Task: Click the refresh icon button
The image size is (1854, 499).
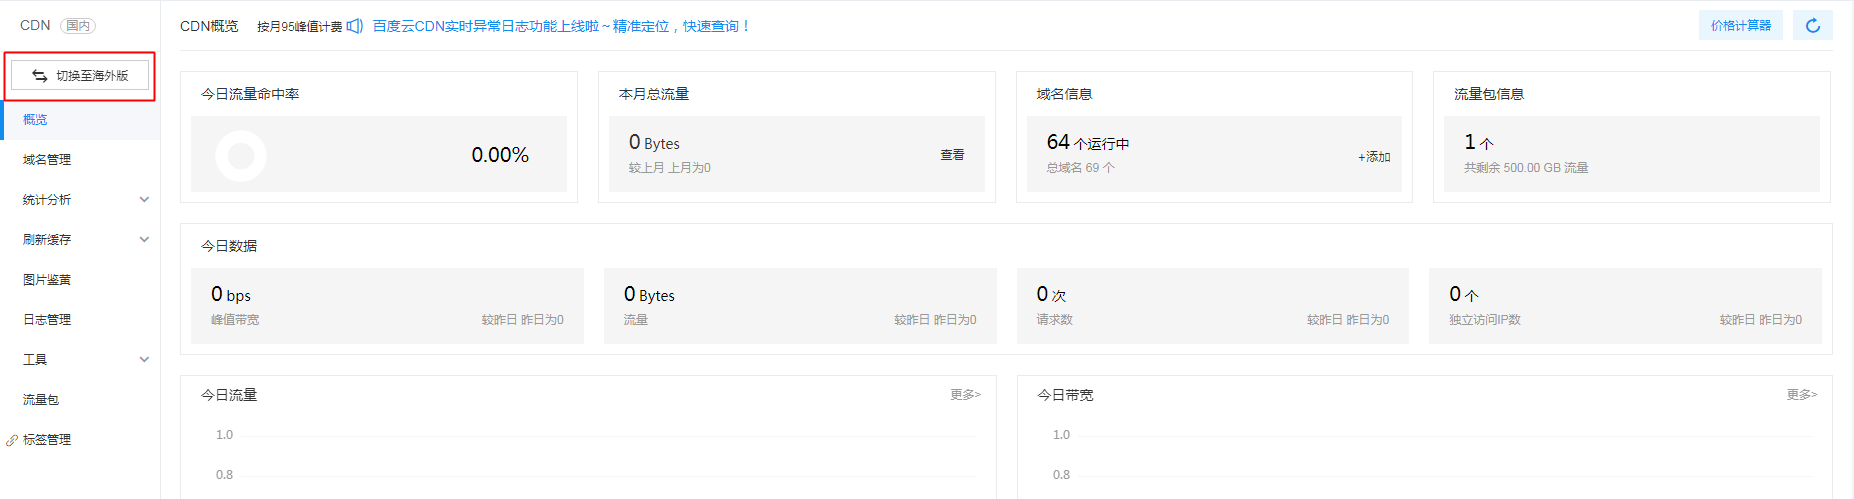Action: click(x=1812, y=25)
